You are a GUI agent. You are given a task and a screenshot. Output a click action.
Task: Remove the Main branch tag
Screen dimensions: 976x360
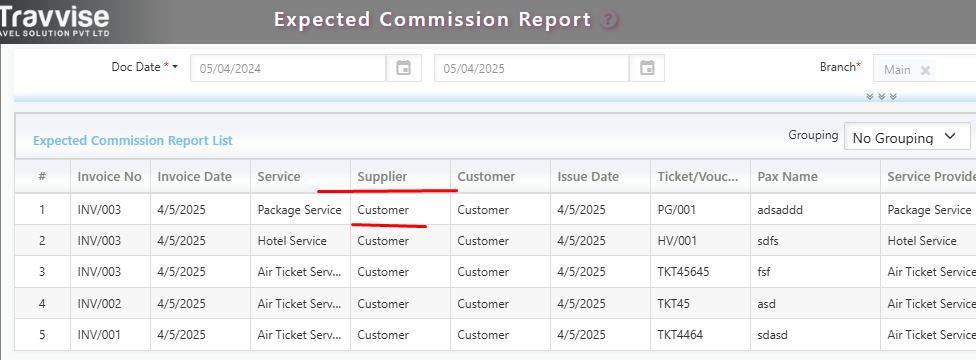pyautogui.click(x=925, y=70)
